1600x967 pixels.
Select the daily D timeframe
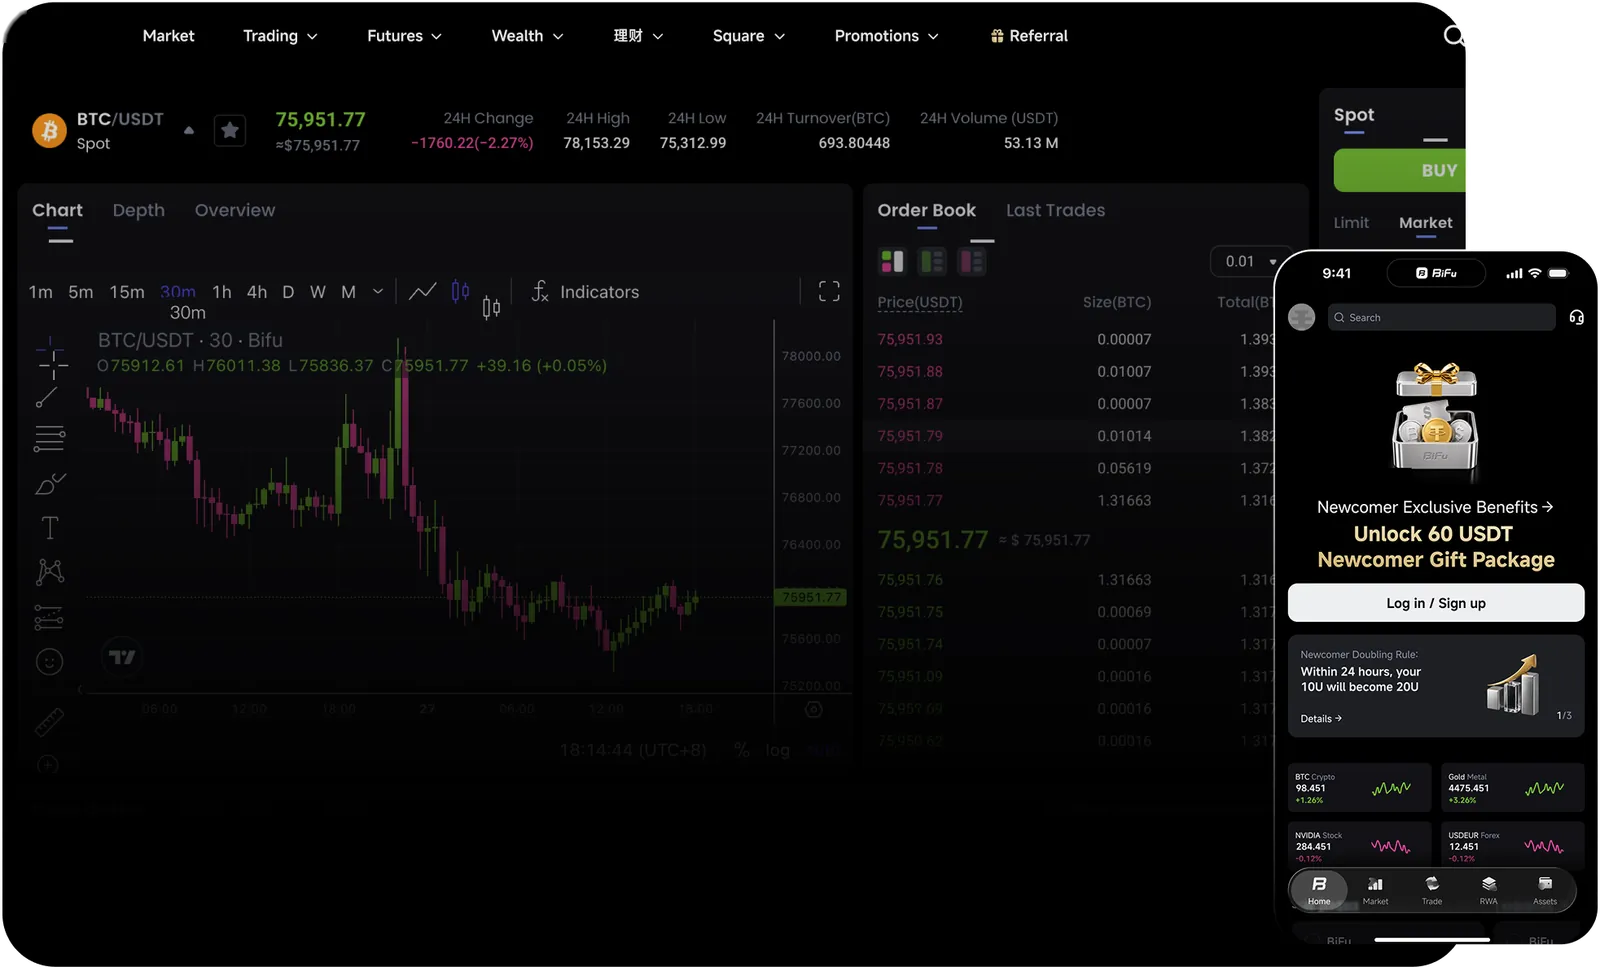point(288,292)
